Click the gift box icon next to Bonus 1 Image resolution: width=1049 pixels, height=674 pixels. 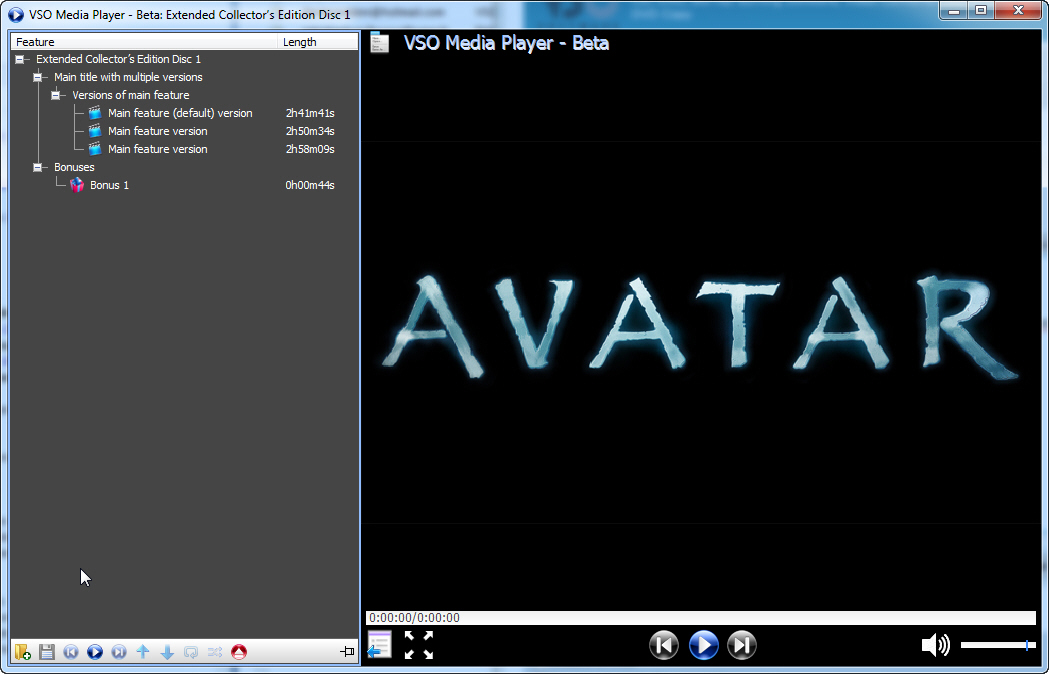(x=77, y=185)
